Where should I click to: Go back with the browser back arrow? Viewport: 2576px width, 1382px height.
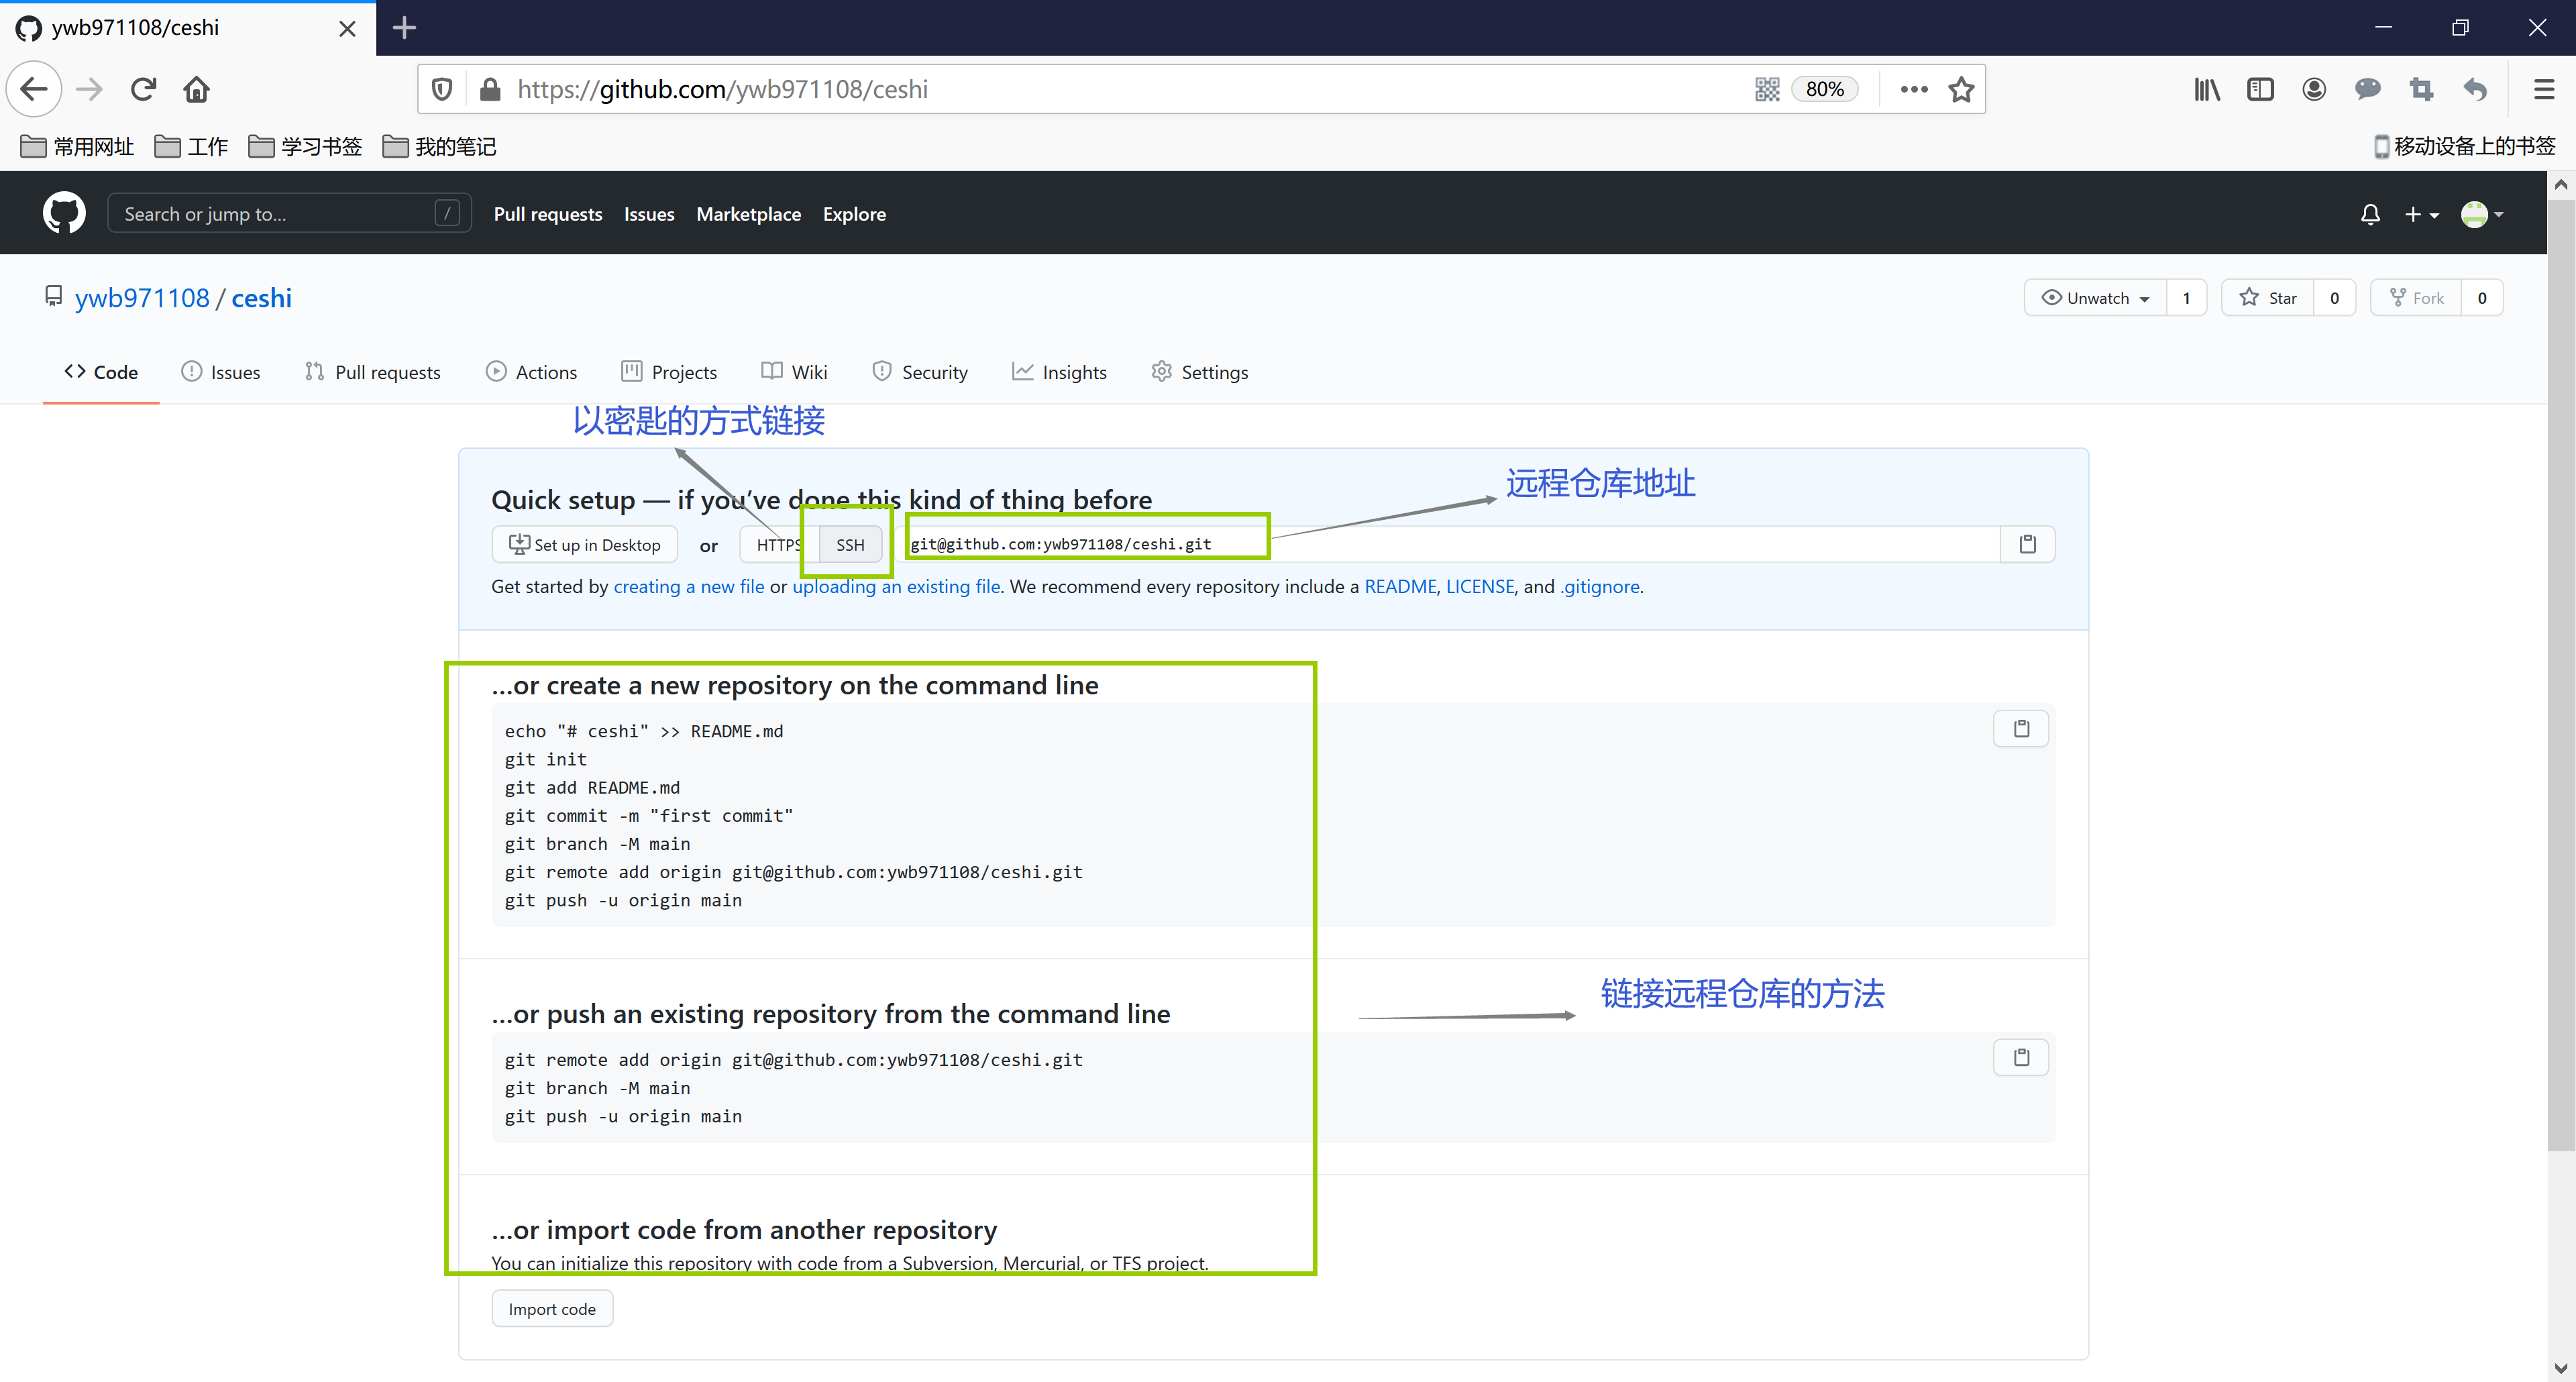point(34,89)
